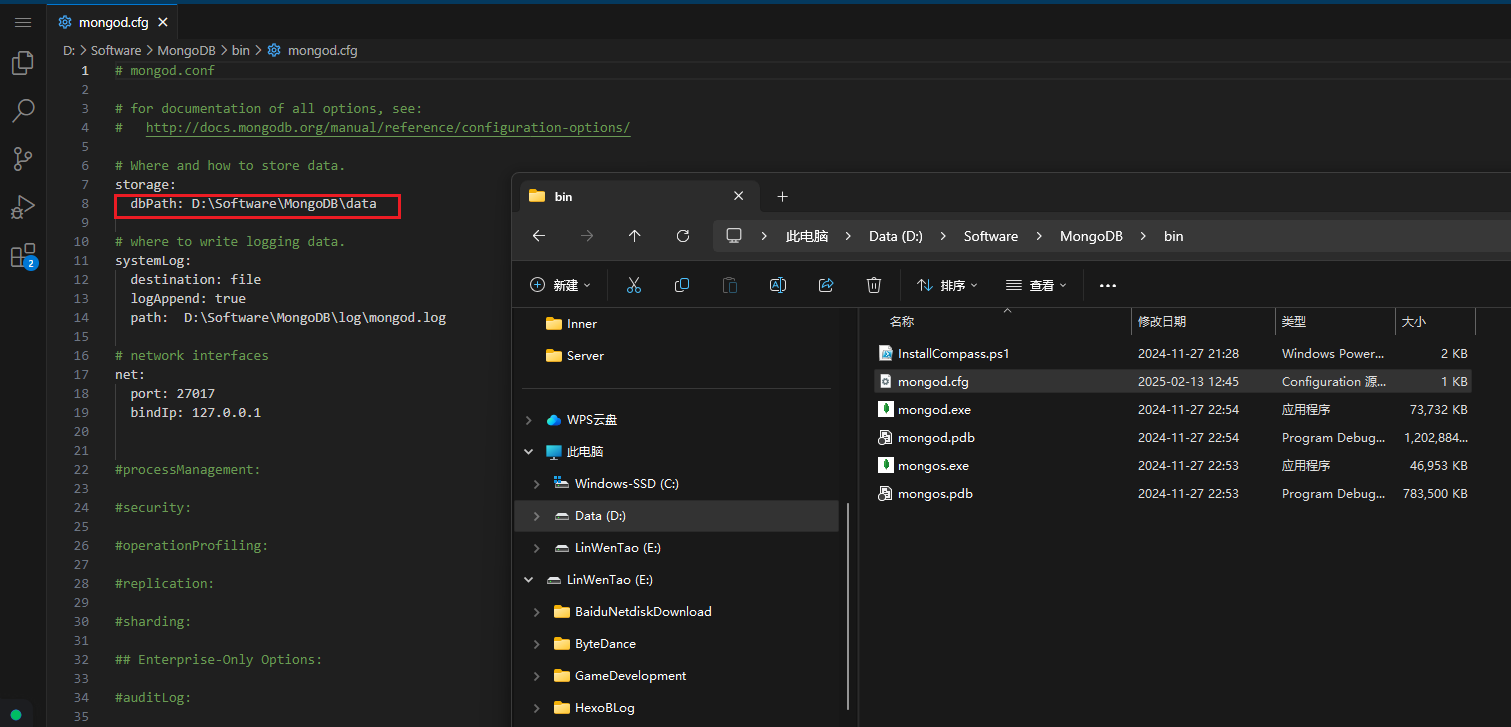Screen dimensions: 1511x727
Task: Click the Cut scissors icon in the Explorer toolbar
Action: pyautogui.click(x=633, y=285)
